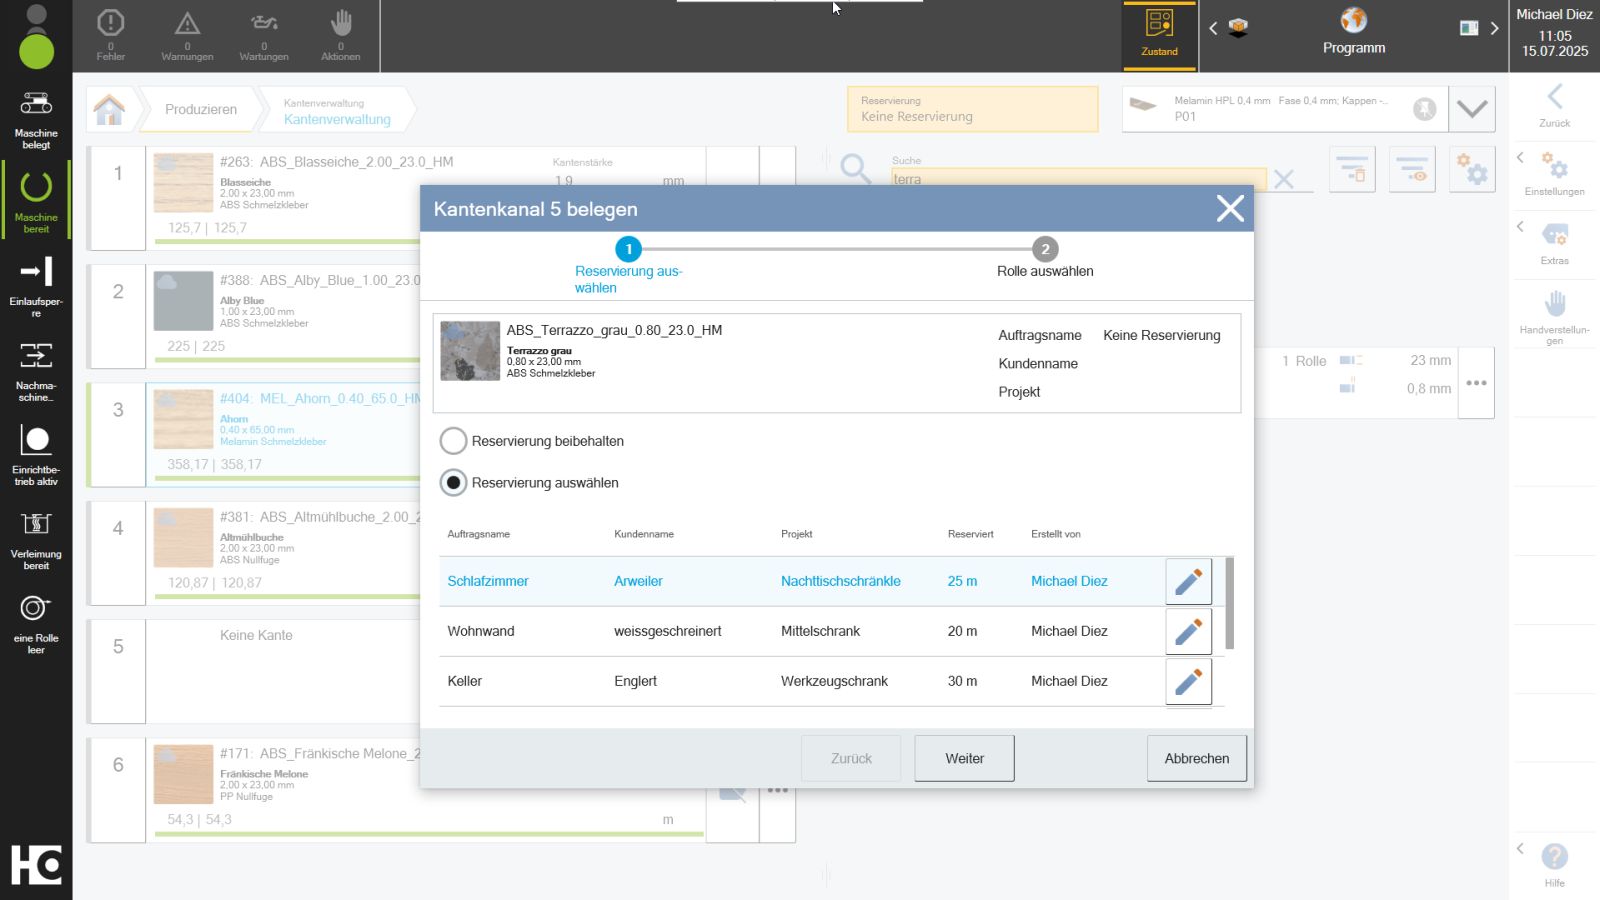Sort by Auftragsname column header
Screen dimensions: 1600x900
(x=478, y=534)
